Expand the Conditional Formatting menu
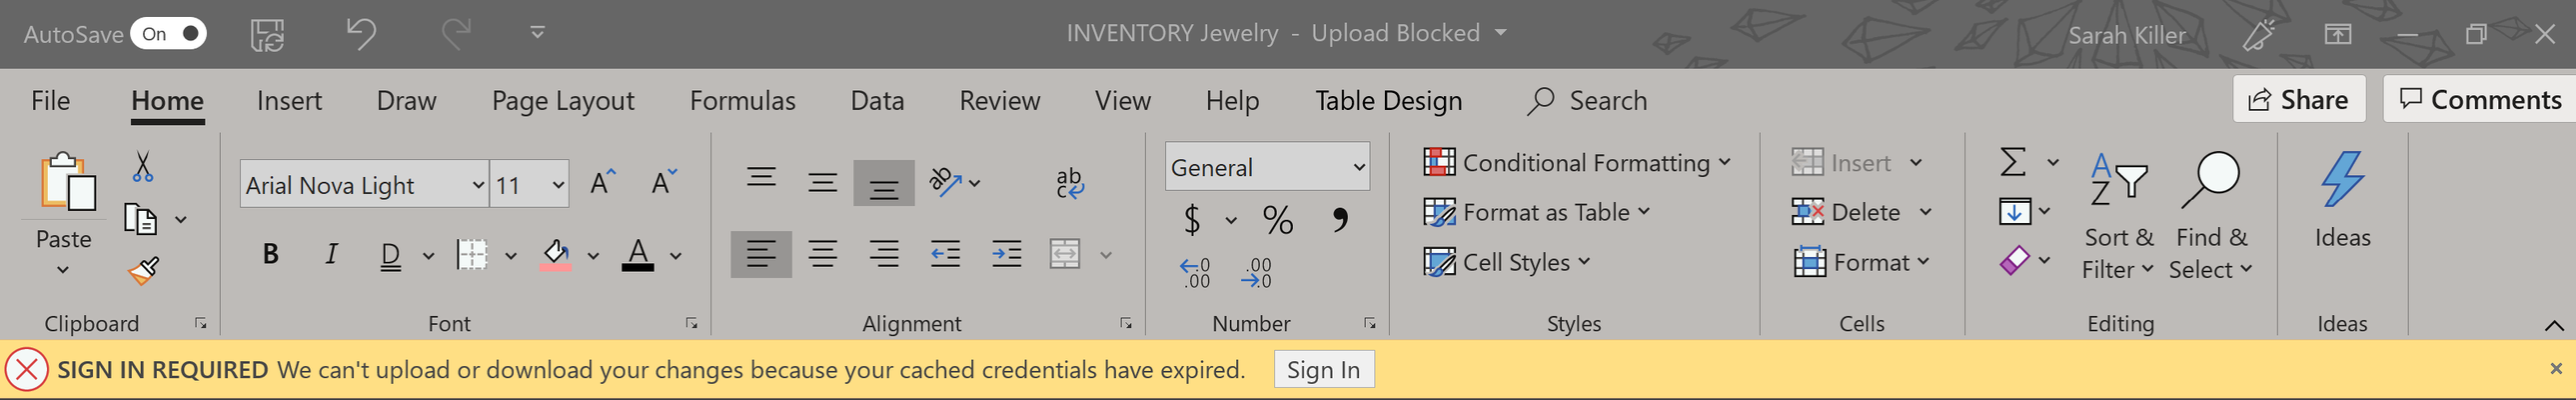This screenshot has width=2576, height=400. click(1577, 162)
